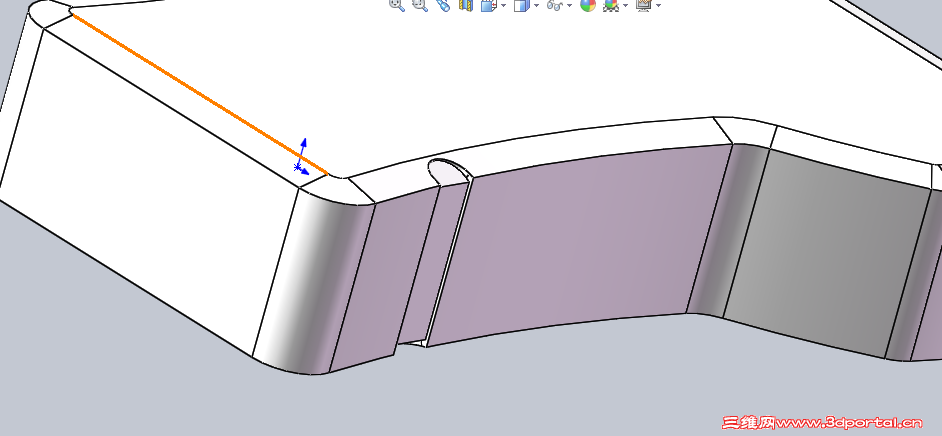The height and width of the screenshot is (436, 942).
Task: Click the View Orientation icon
Action: (488, 5)
